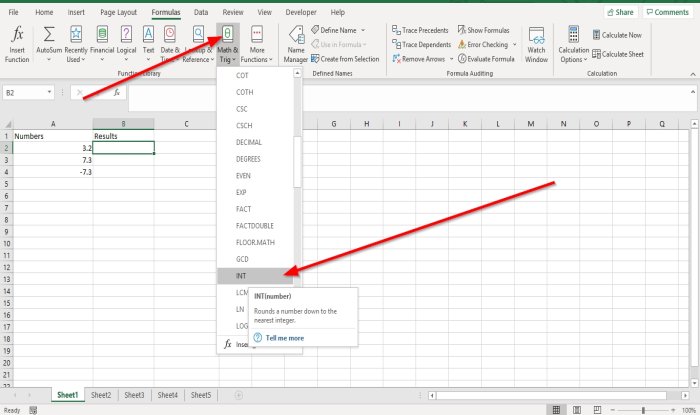Open the Text functions menu
700x415 pixels.
pos(148,44)
